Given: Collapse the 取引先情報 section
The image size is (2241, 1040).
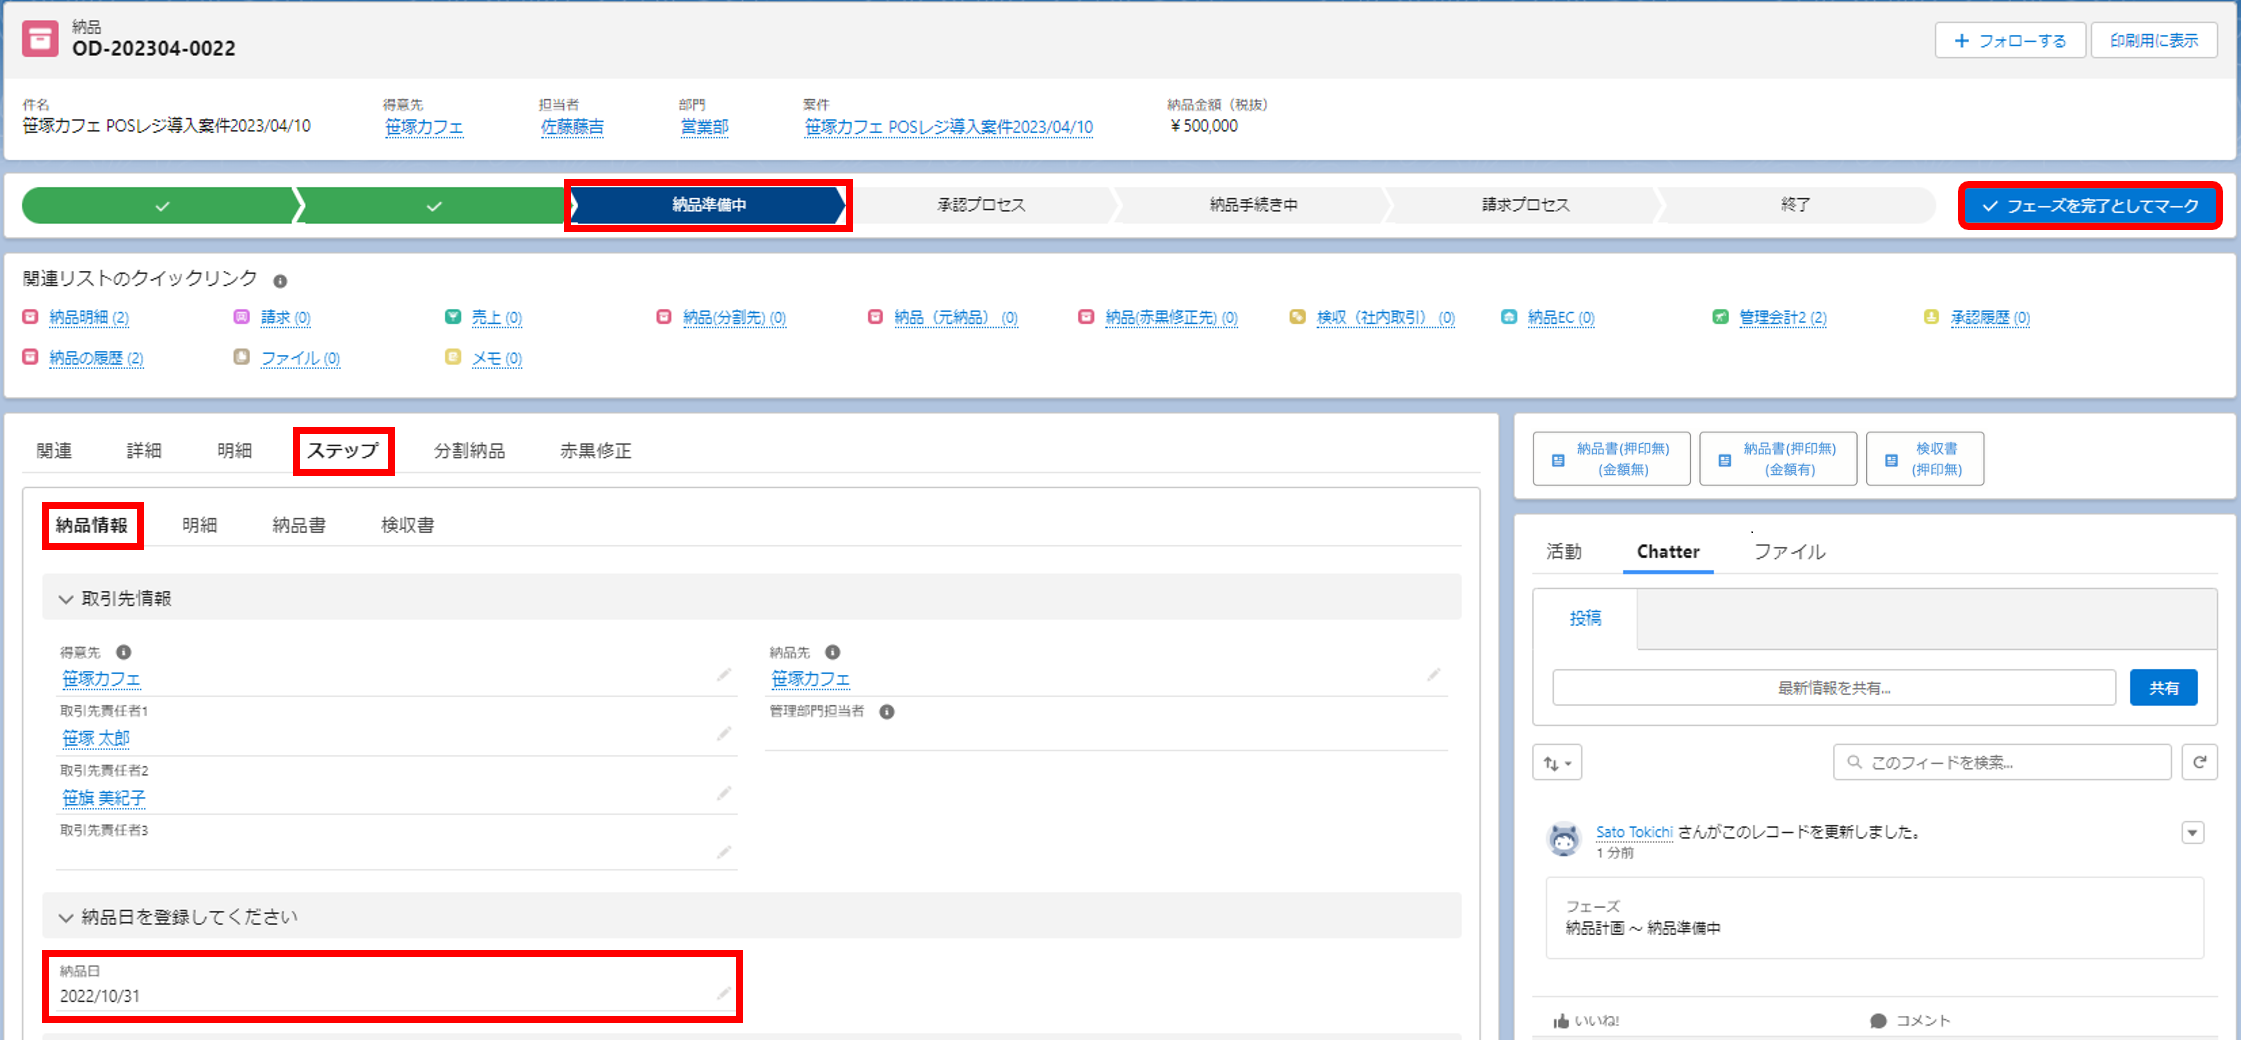Looking at the screenshot, I should coord(66,599).
